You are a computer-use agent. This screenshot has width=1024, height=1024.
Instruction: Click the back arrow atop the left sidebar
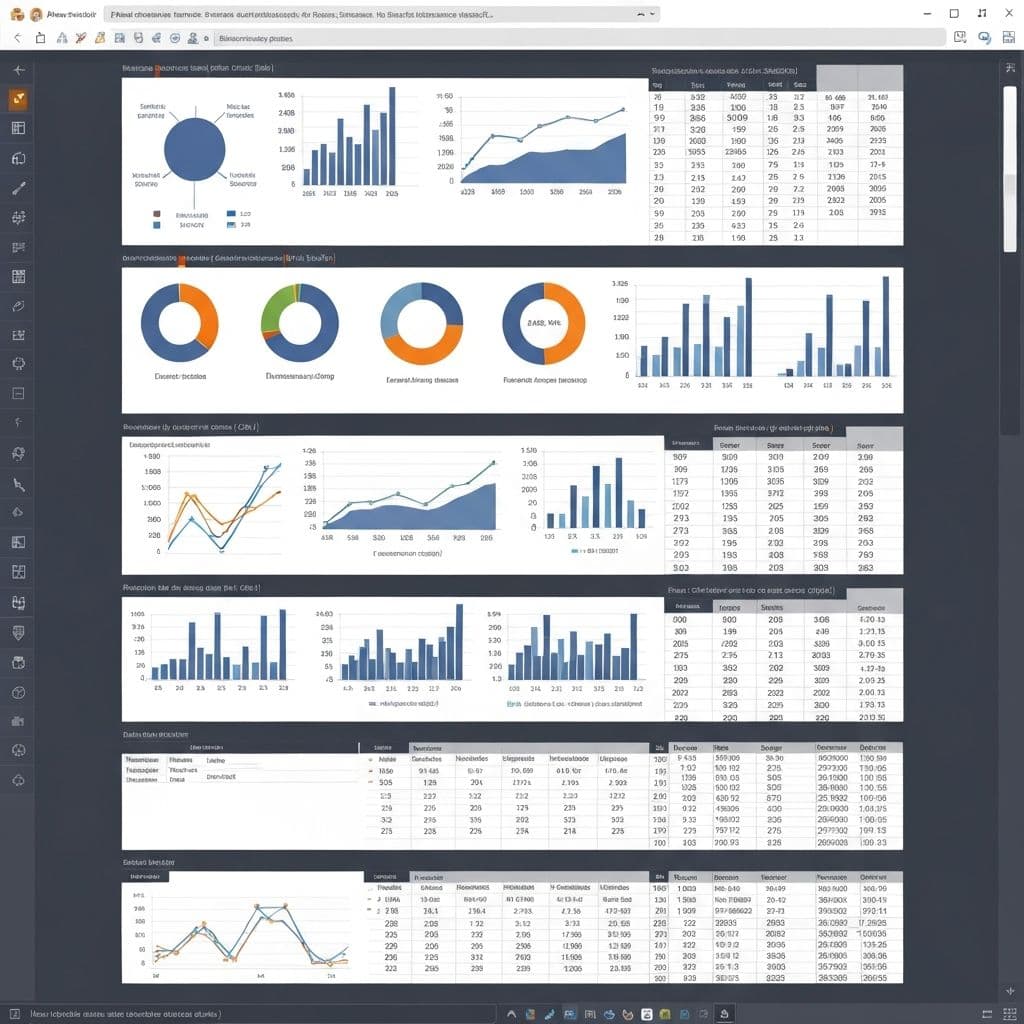(18, 70)
